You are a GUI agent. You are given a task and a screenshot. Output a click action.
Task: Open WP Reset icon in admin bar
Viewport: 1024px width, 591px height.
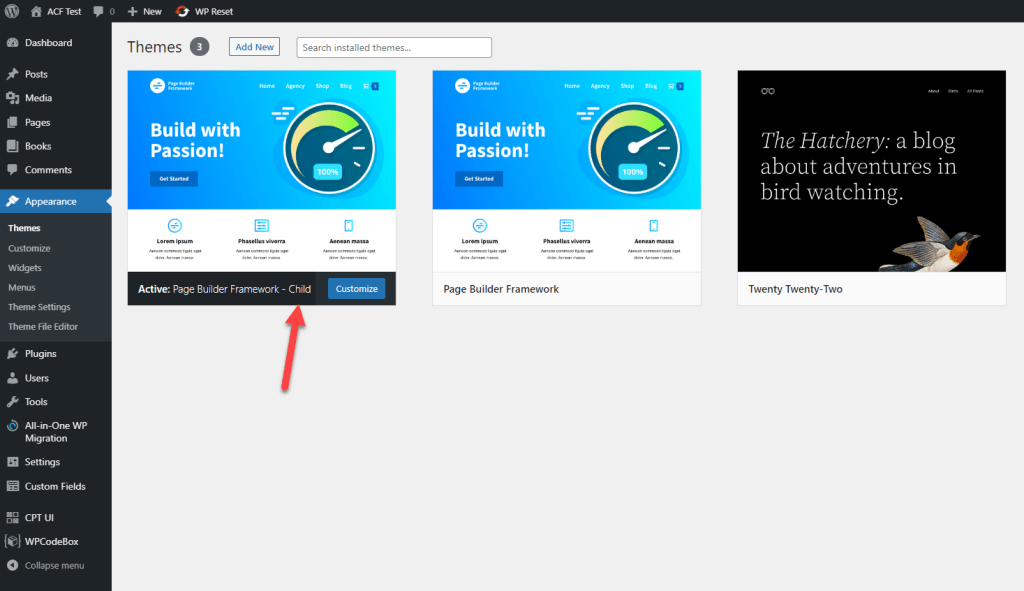click(x=182, y=11)
